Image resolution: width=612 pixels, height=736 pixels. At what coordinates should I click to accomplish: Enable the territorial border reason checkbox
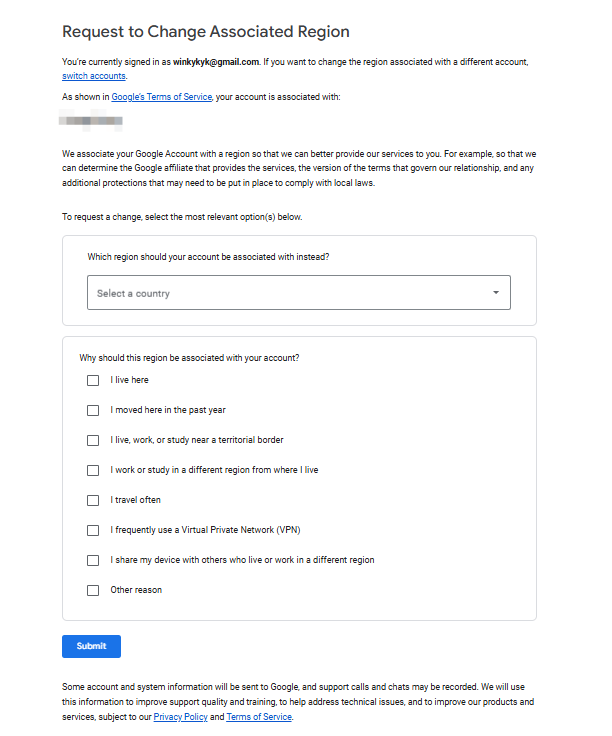point(93,440)
